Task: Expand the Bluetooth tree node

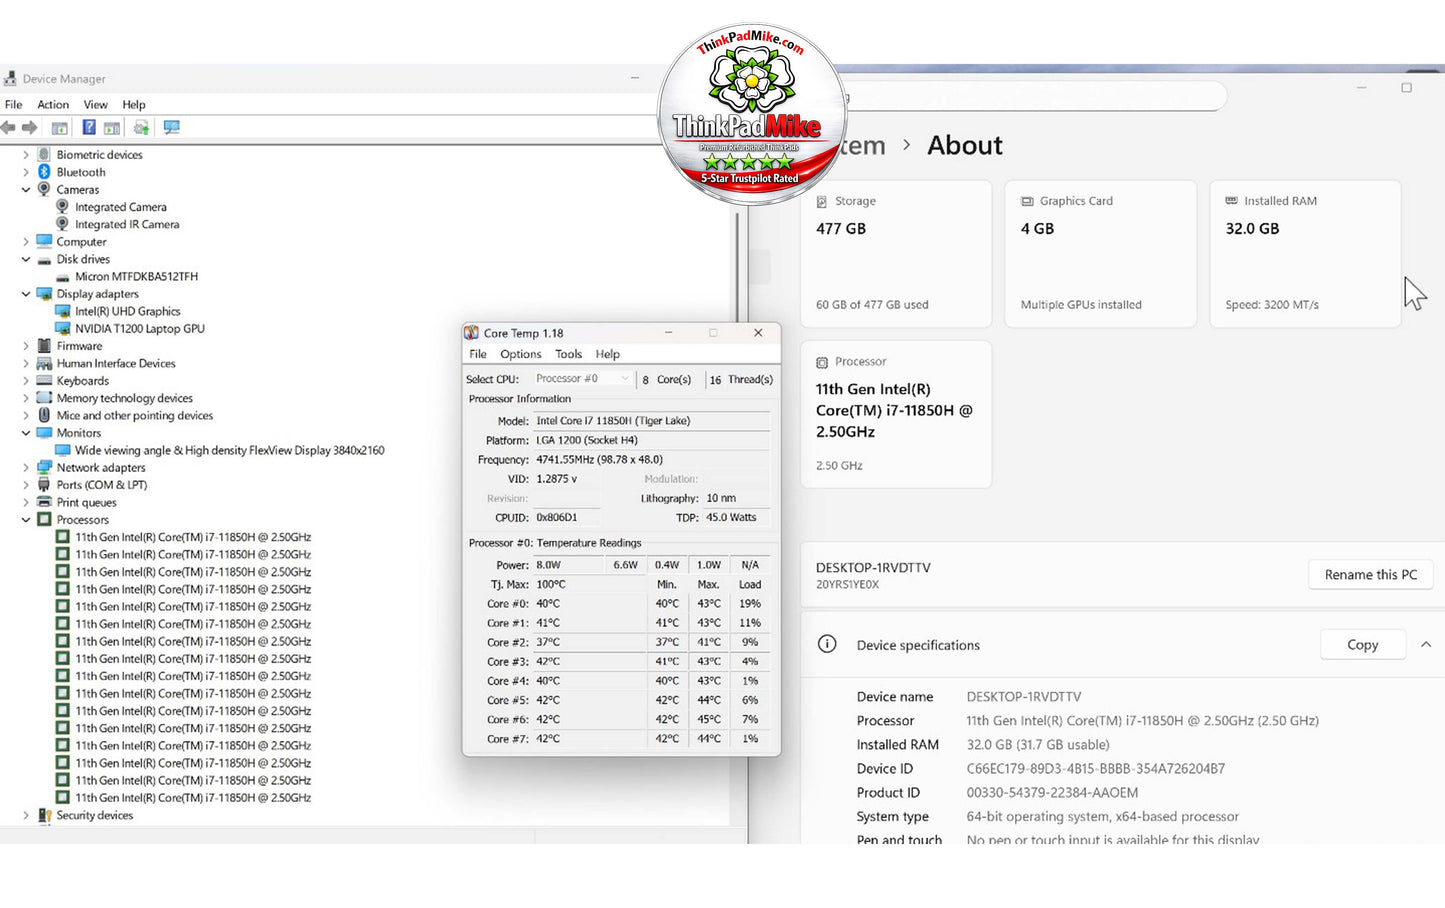Action: (26, 172)
